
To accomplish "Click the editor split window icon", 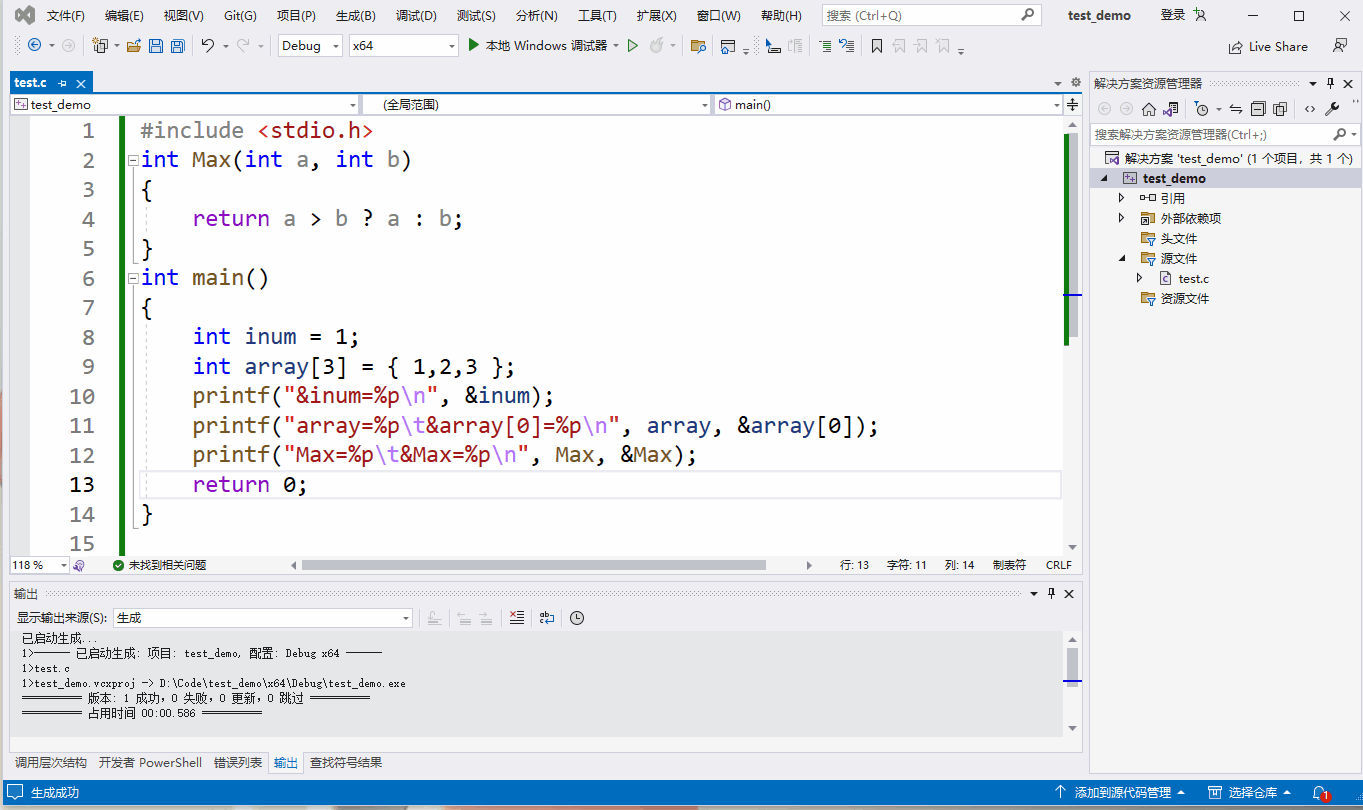I will click(x=1073, y=104).
